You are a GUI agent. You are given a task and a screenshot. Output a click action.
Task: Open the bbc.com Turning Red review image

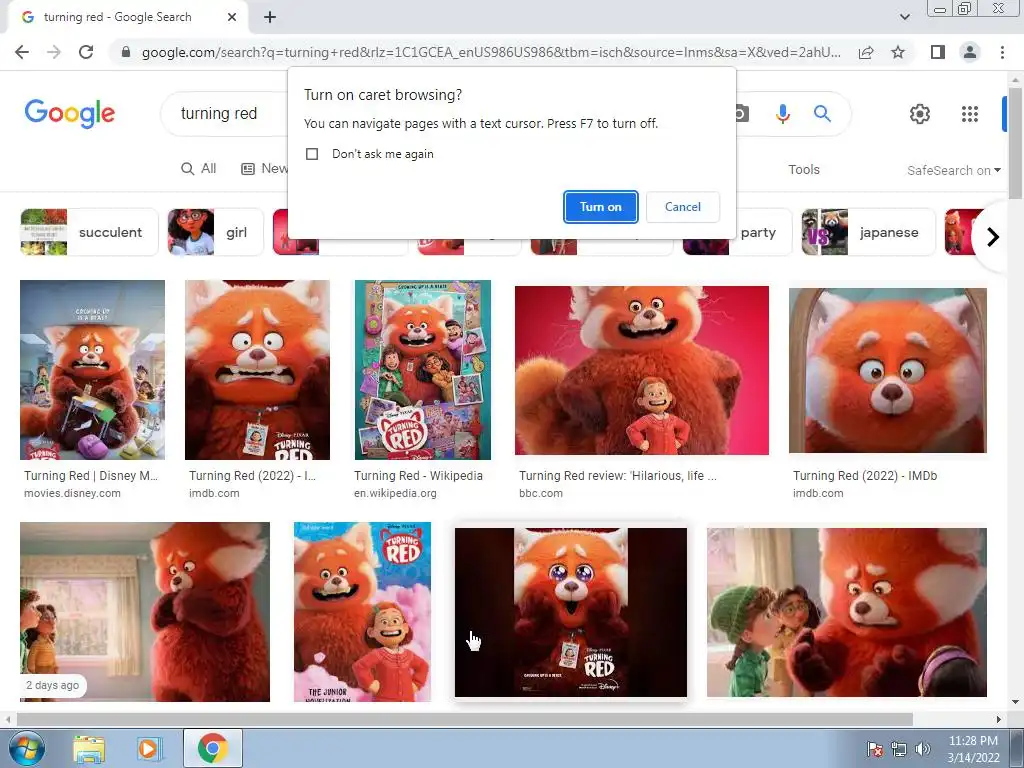click(x=641, y=370)
